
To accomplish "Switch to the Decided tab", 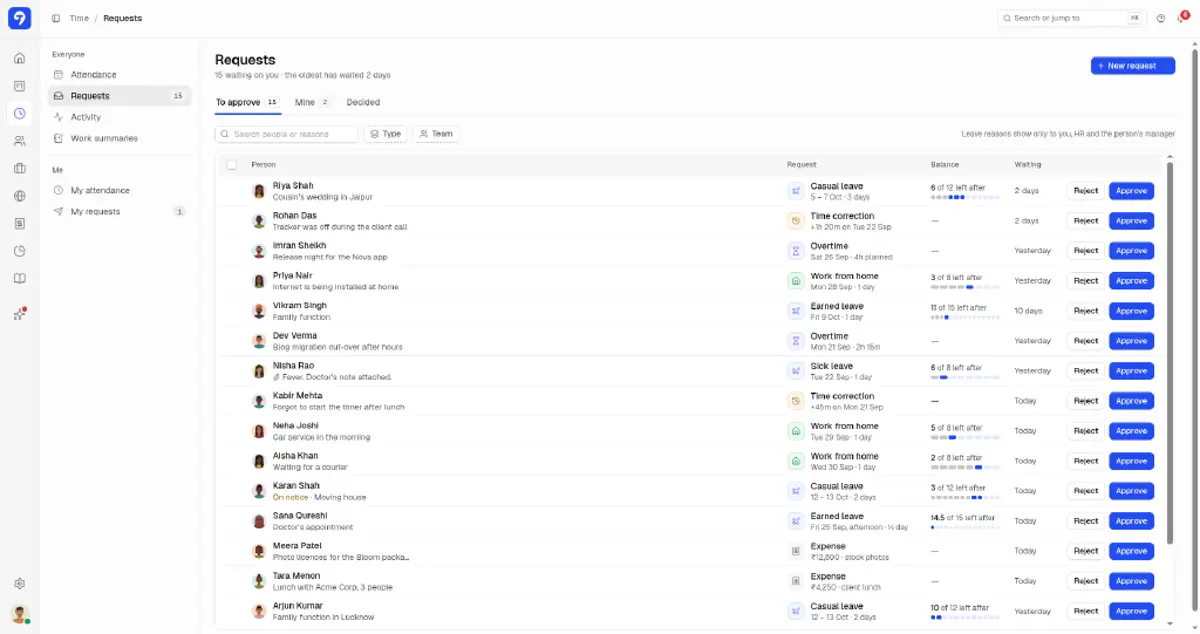I will (x=363, y=102).
